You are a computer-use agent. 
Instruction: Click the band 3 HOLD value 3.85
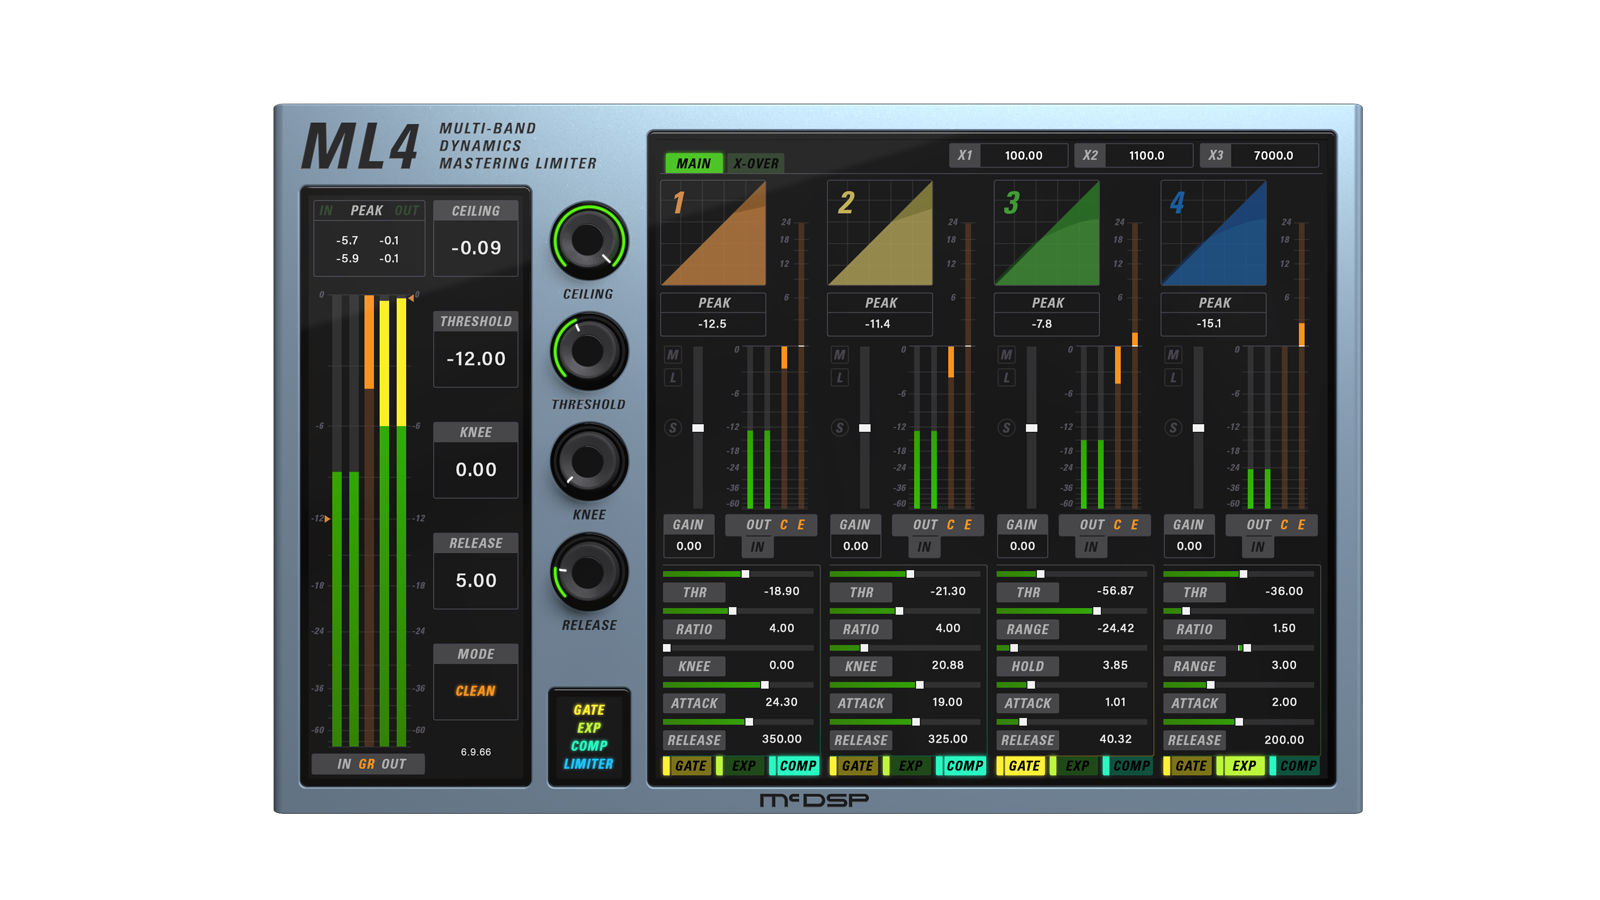tap(1115, 665)
